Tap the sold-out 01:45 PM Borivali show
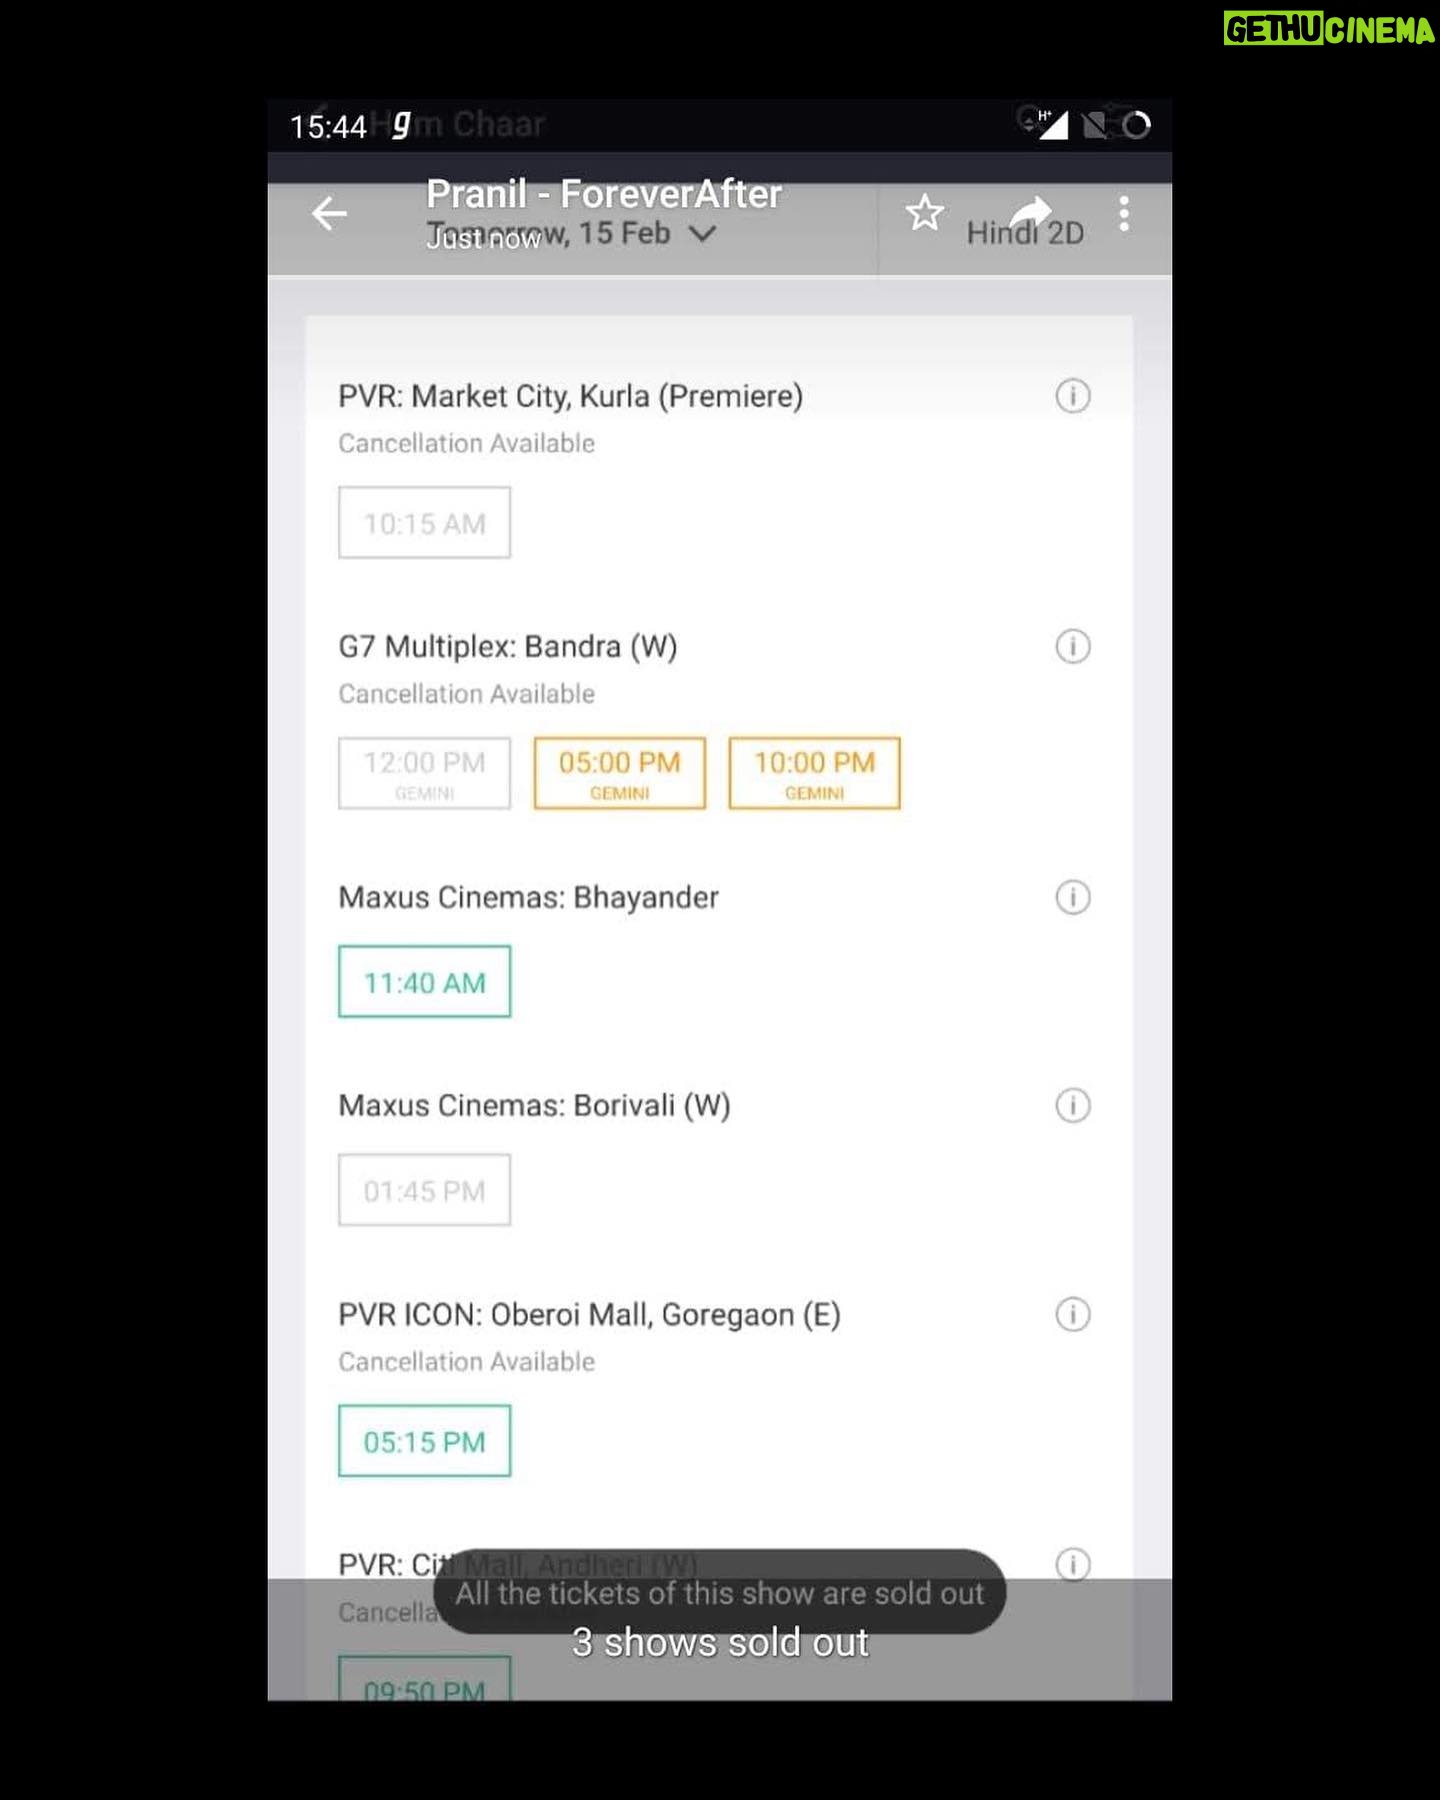The image size is (1440, 1800). (425, 1190)
